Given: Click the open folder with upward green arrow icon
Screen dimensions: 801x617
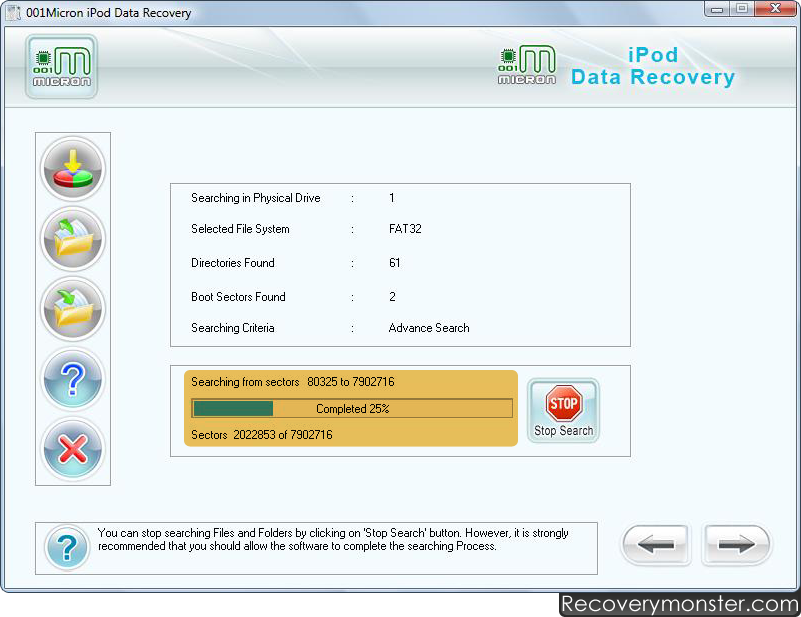Looking at the screenshot, I should [73, 239].
